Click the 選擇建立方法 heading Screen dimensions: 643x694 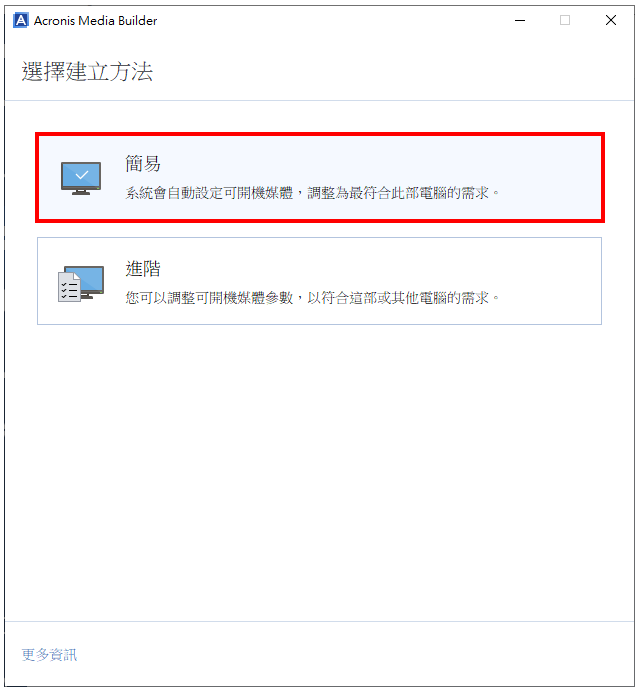click(87, 72)
